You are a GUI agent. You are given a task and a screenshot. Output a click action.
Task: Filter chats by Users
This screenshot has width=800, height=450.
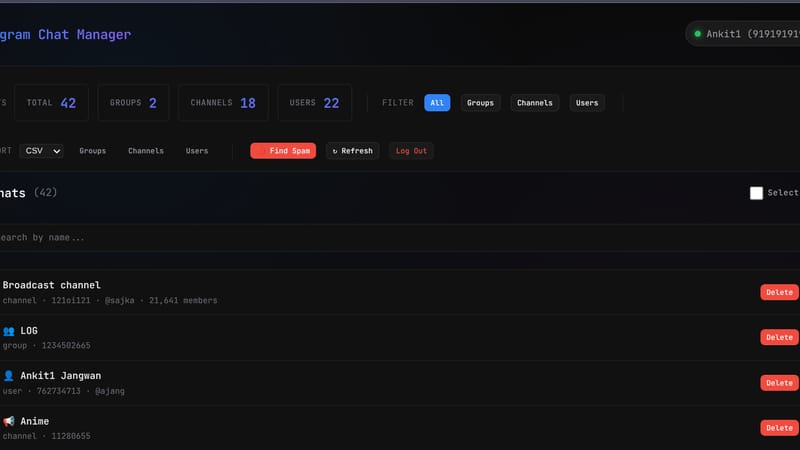587,103
